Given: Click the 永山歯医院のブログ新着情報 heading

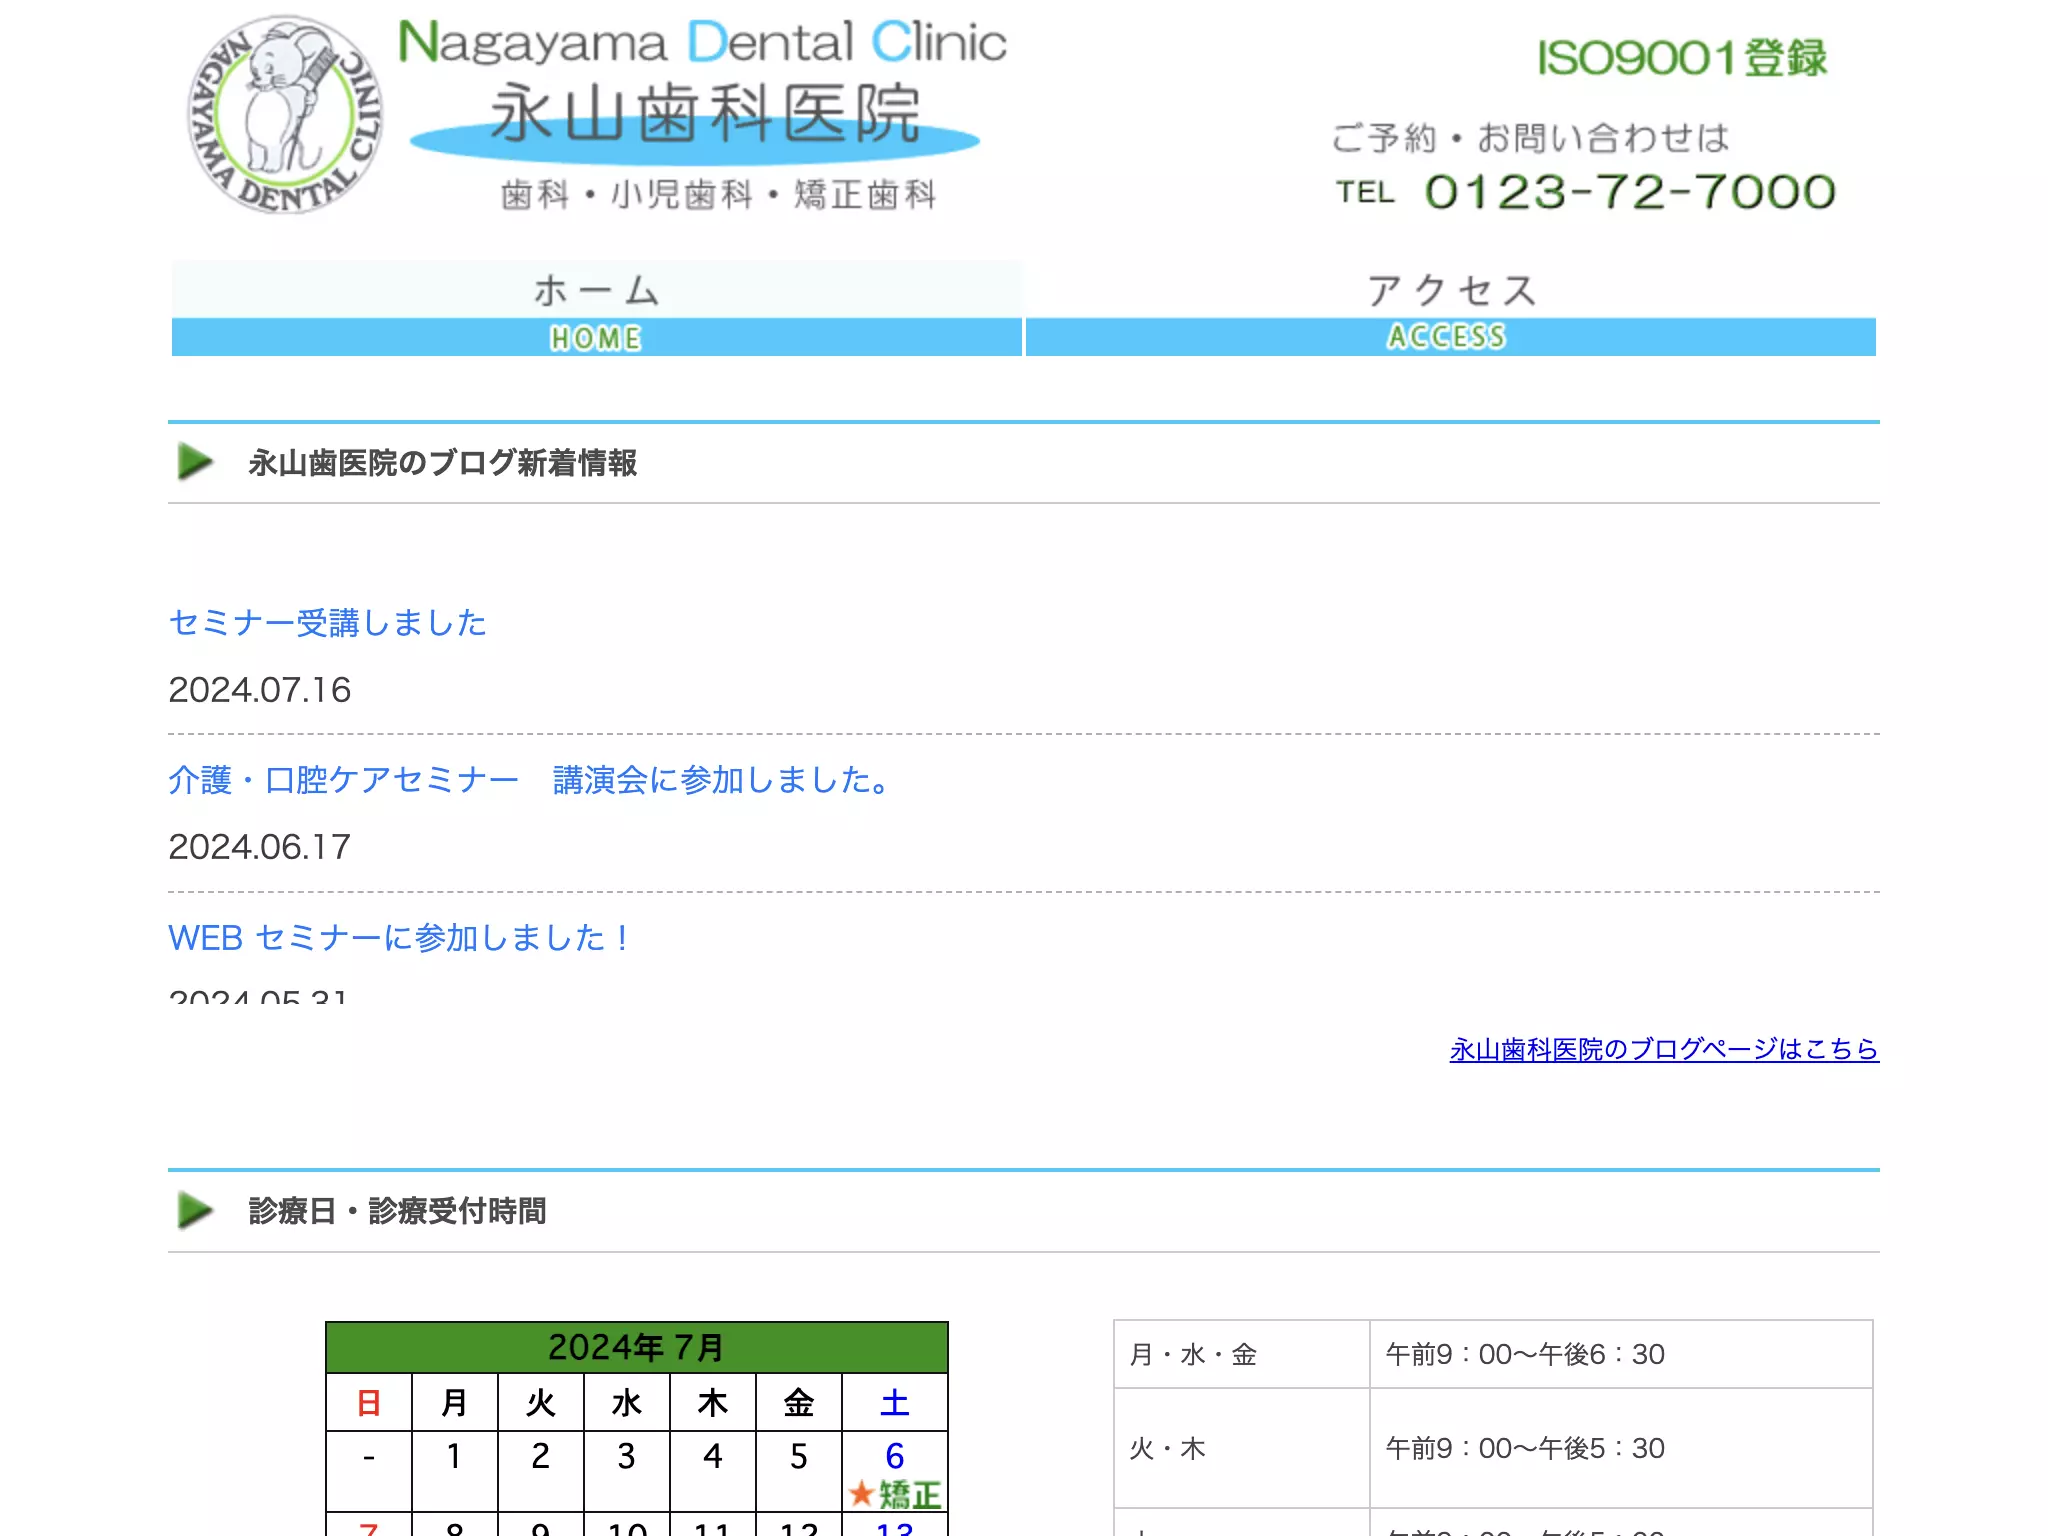Looking at the screenshot, I should (443, 463).
